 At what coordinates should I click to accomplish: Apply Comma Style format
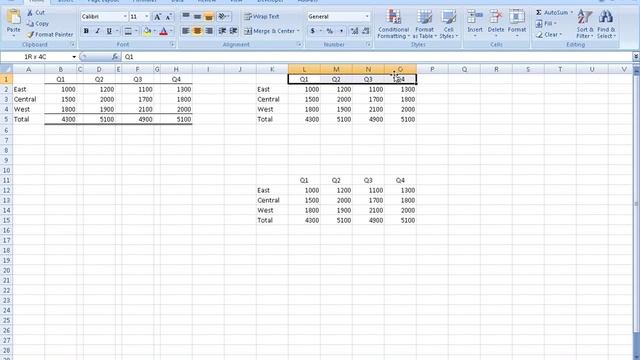click(341, 31)
